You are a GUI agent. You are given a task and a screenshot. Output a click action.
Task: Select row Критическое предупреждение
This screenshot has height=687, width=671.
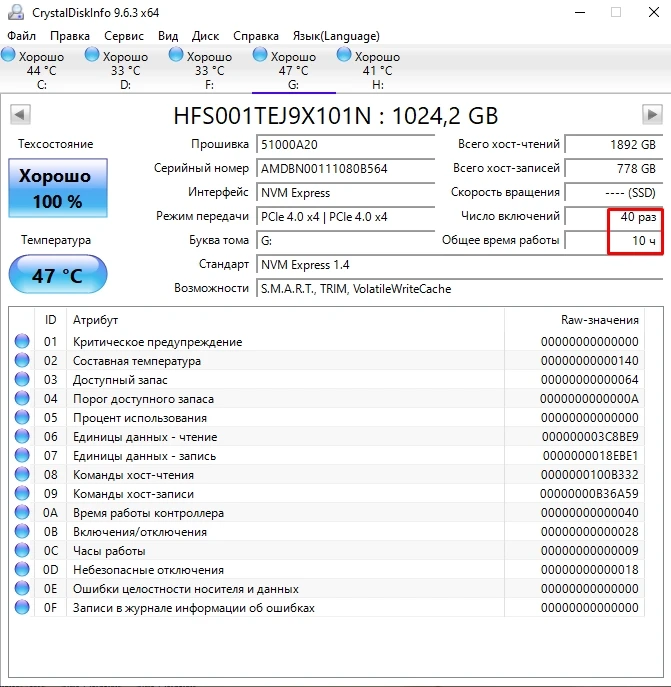coord(327,341)
